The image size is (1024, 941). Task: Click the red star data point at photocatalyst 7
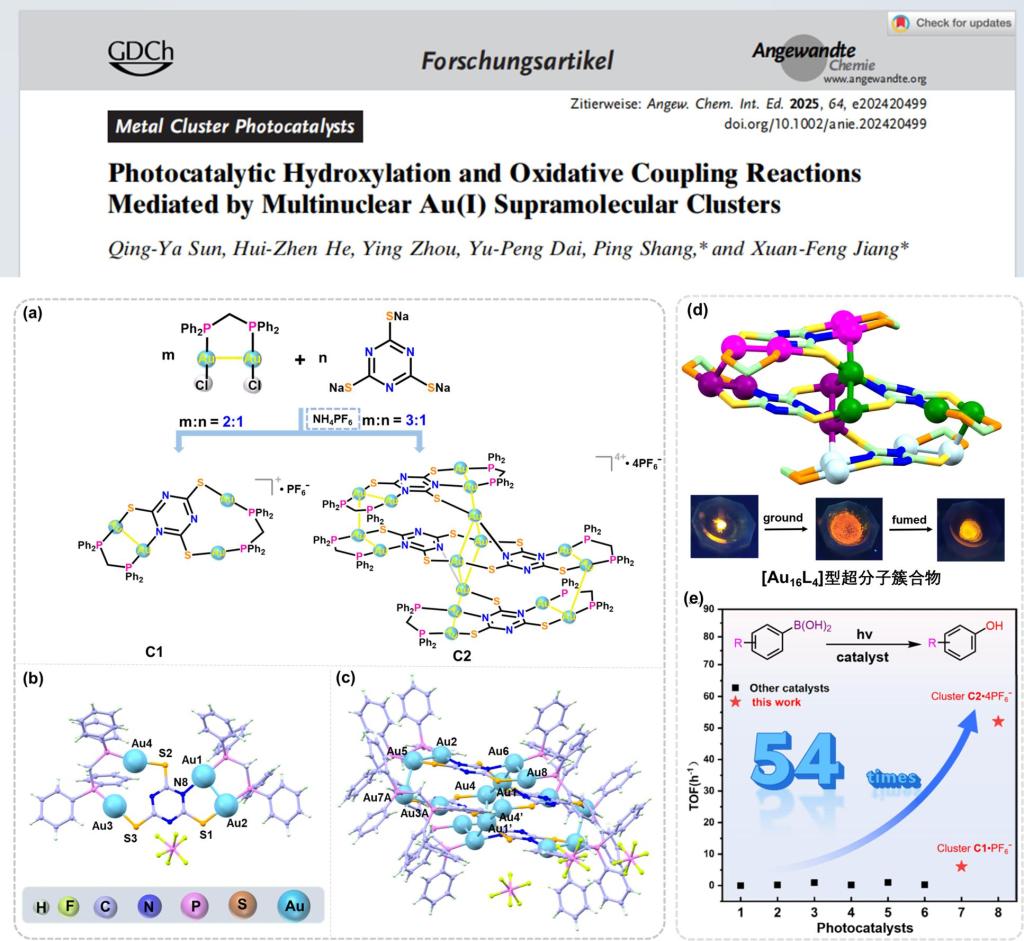(x=961, y=867)
